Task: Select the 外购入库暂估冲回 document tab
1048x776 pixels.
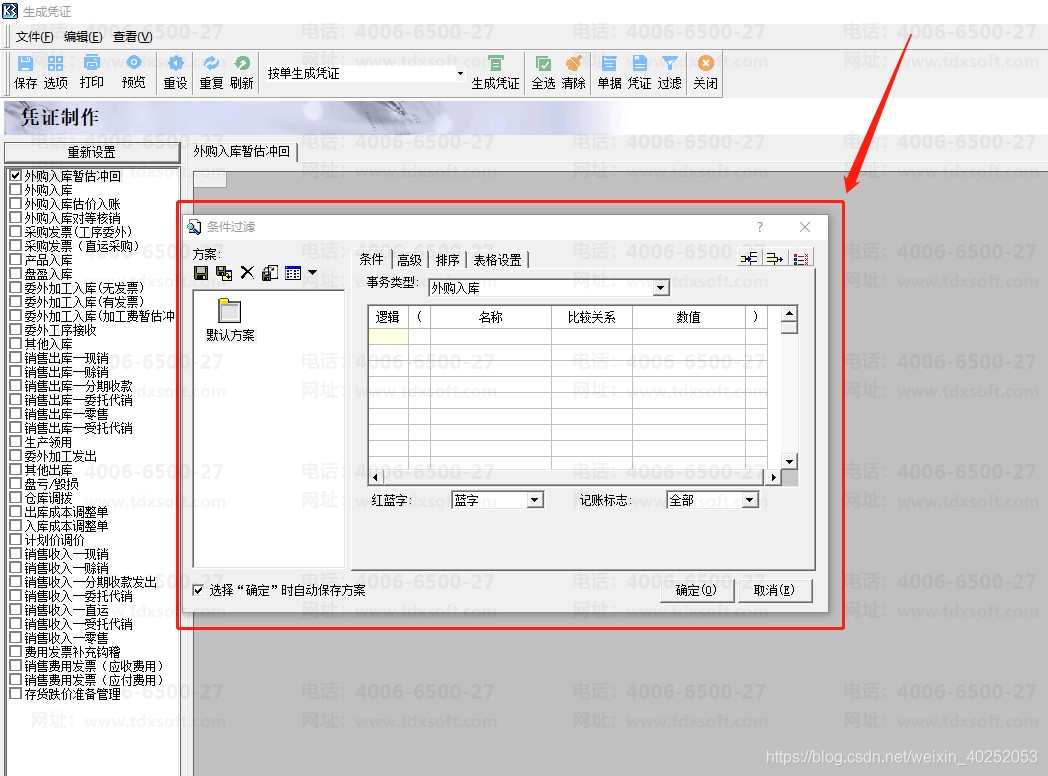Action: pyautogui.click(x=242, y=152)
